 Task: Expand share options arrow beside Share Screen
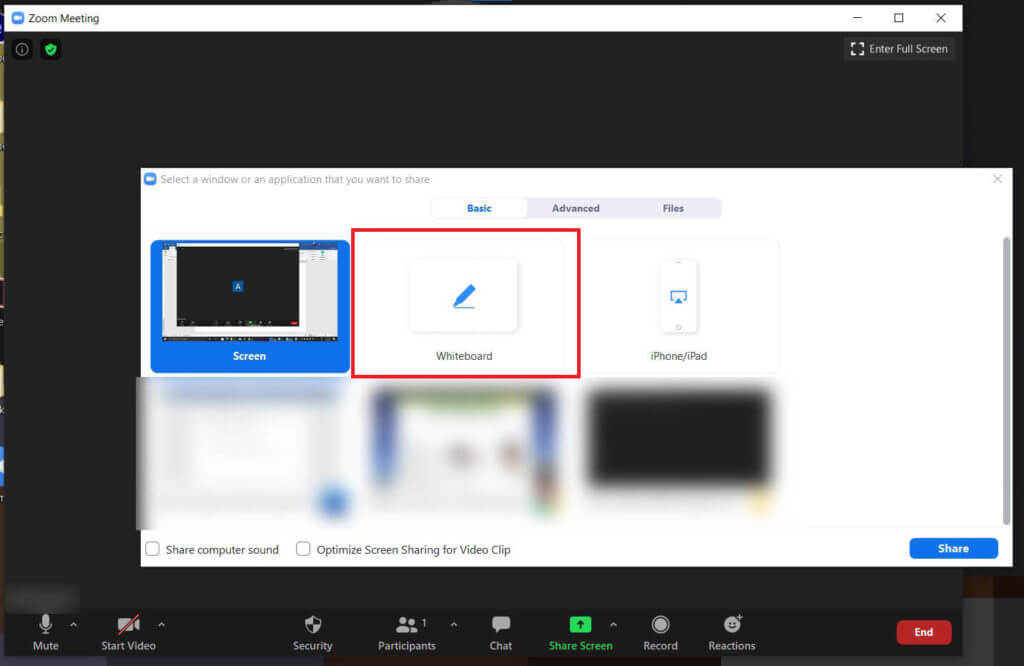[x=613, y=625]
